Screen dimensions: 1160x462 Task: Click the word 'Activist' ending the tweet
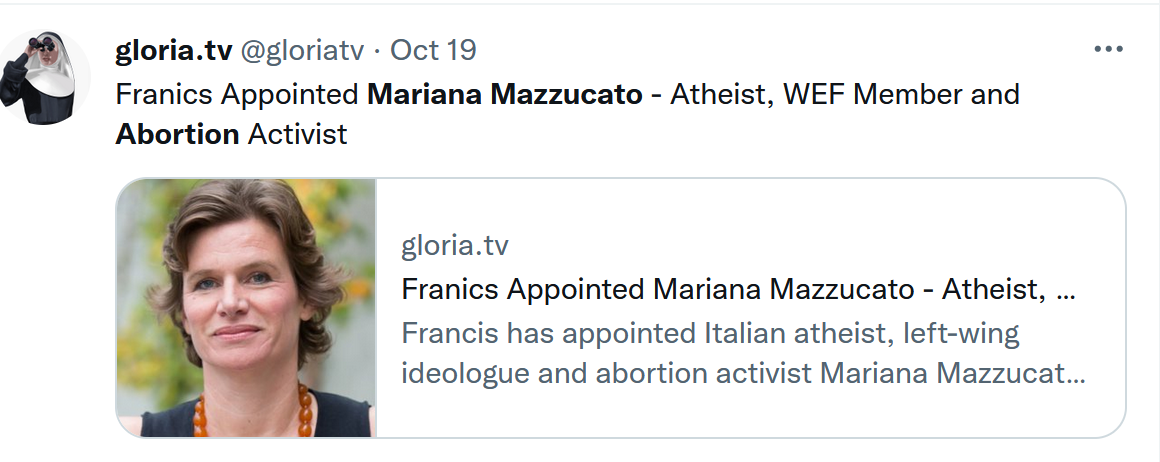click(297, 134)
